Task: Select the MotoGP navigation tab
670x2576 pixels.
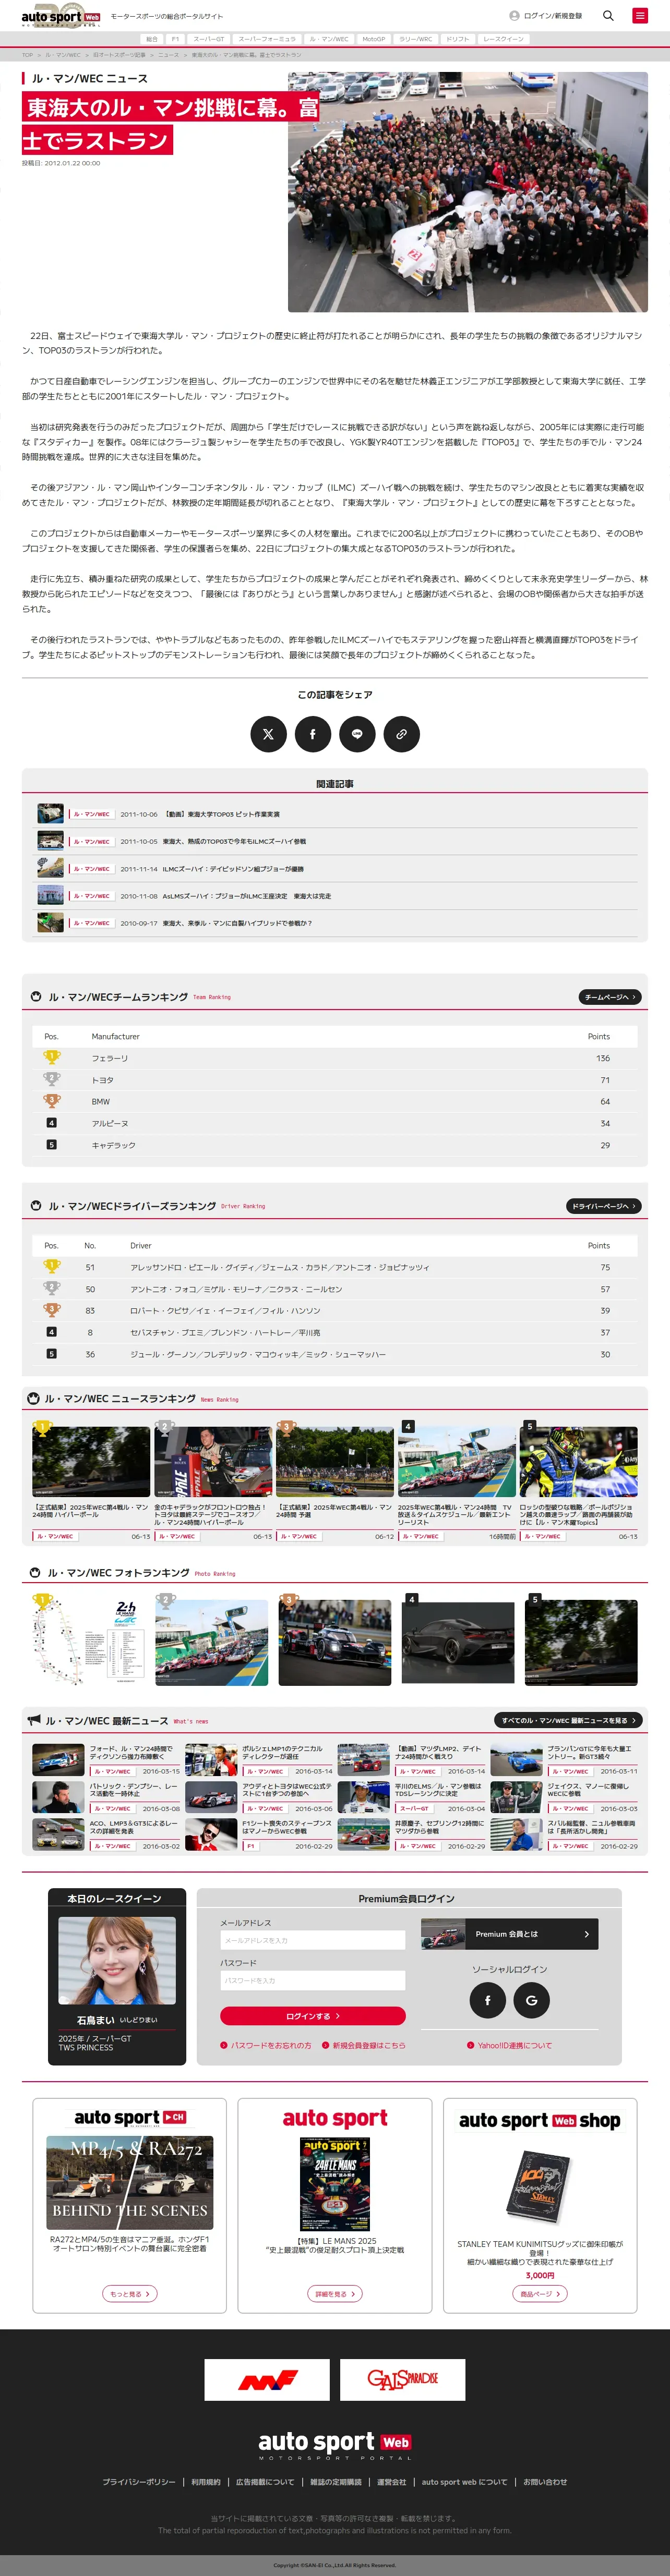Action: tap(374, 39)
